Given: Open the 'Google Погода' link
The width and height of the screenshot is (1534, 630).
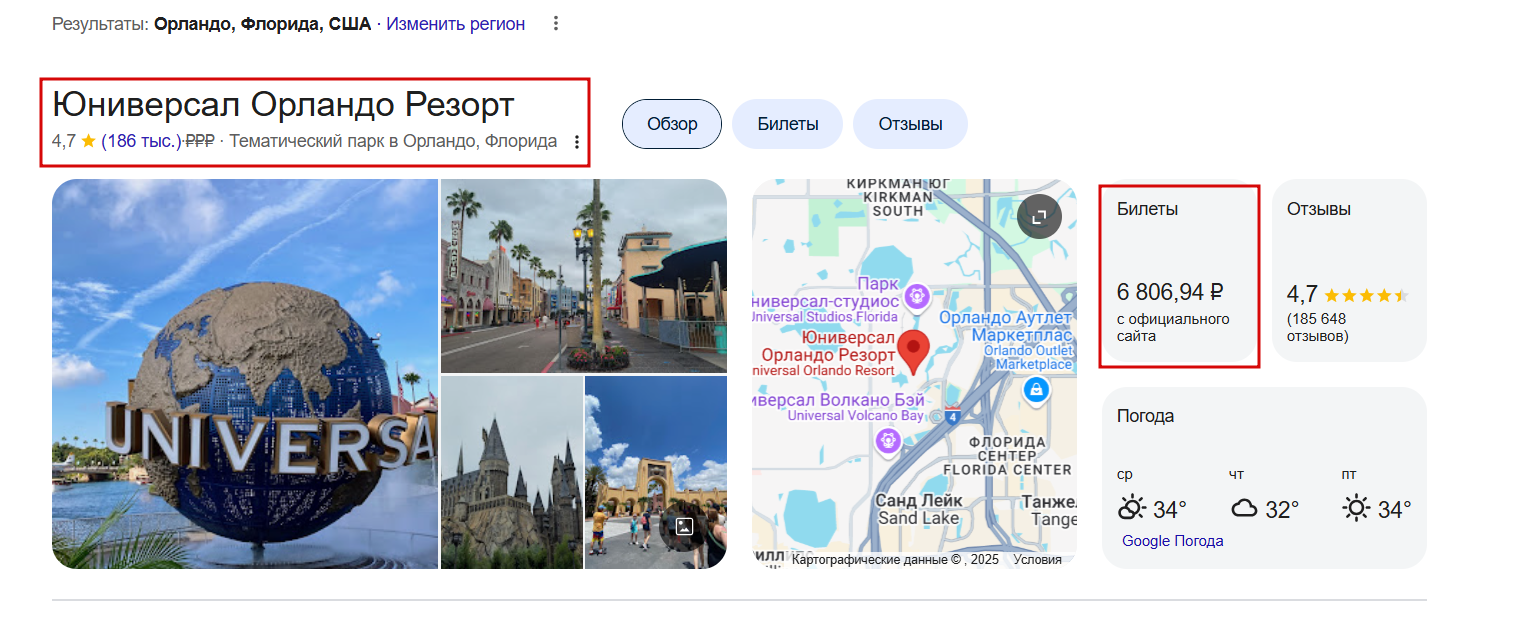Looking at the screenshot, I should click(1172, 541).
